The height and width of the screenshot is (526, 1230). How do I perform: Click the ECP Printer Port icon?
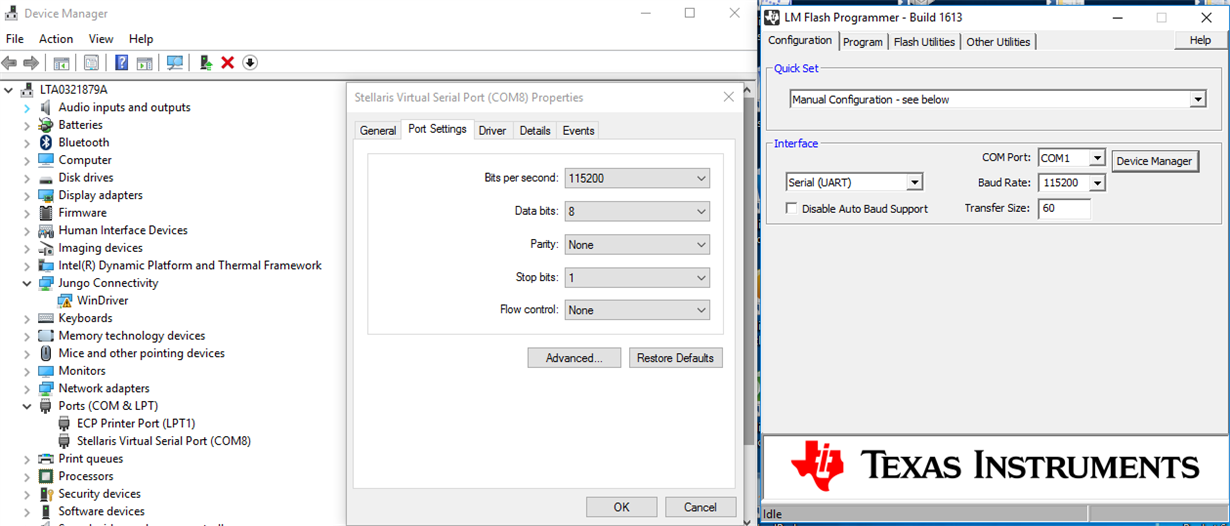65,423
